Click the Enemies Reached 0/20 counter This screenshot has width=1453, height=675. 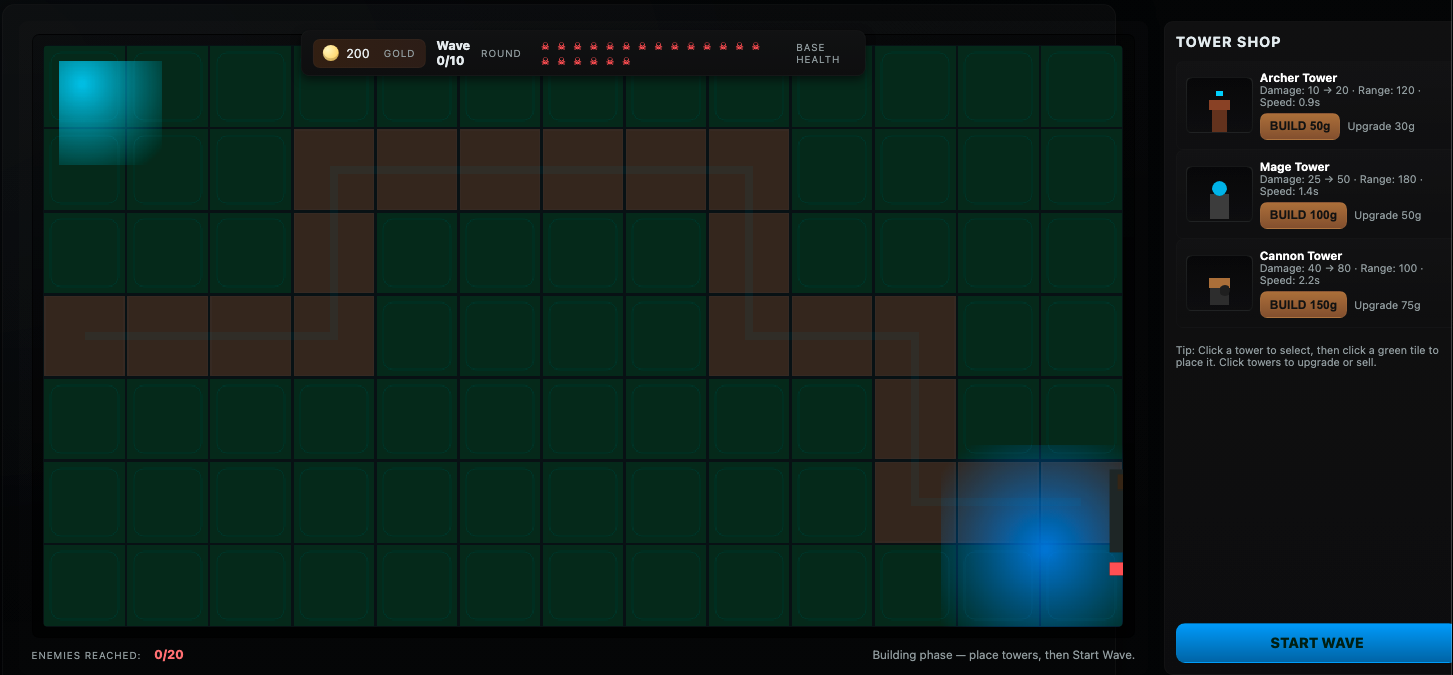[x=168, y=655]
